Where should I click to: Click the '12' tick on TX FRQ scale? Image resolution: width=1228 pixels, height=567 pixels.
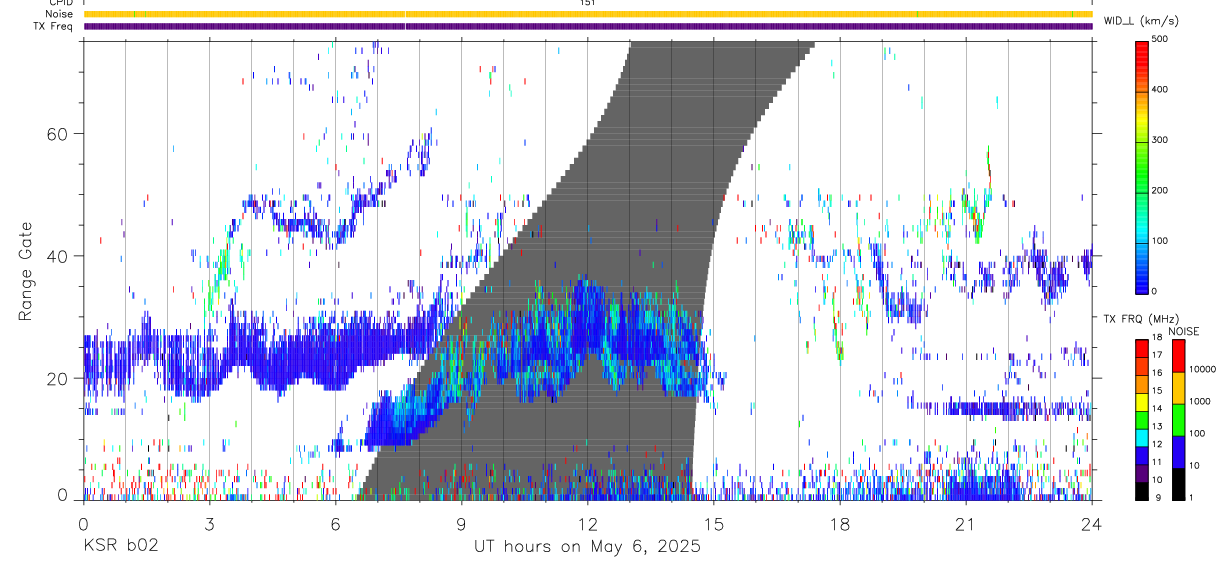pyautogui.click(x=1156, y=444)
